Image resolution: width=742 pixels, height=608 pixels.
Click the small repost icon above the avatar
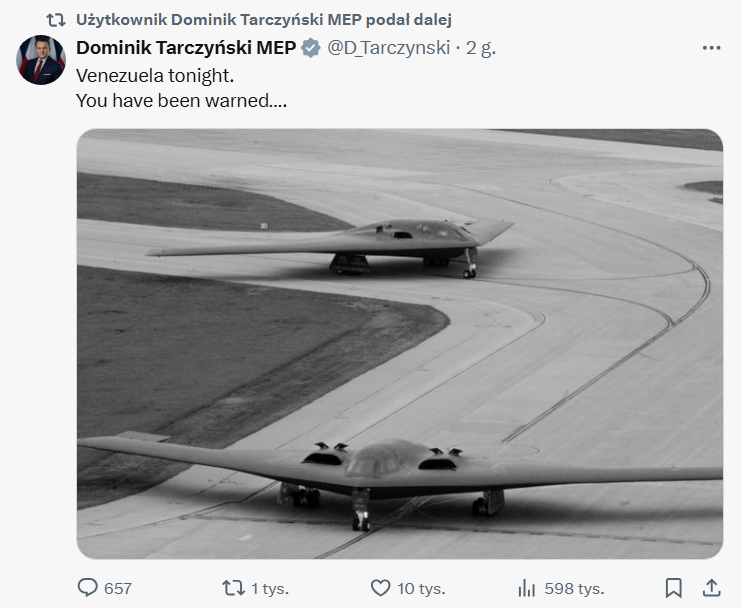[x=56, y=19]
